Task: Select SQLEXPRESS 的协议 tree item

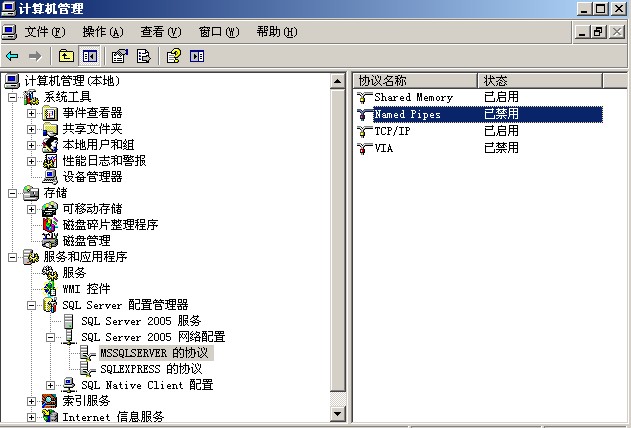Action: (151, 369)
